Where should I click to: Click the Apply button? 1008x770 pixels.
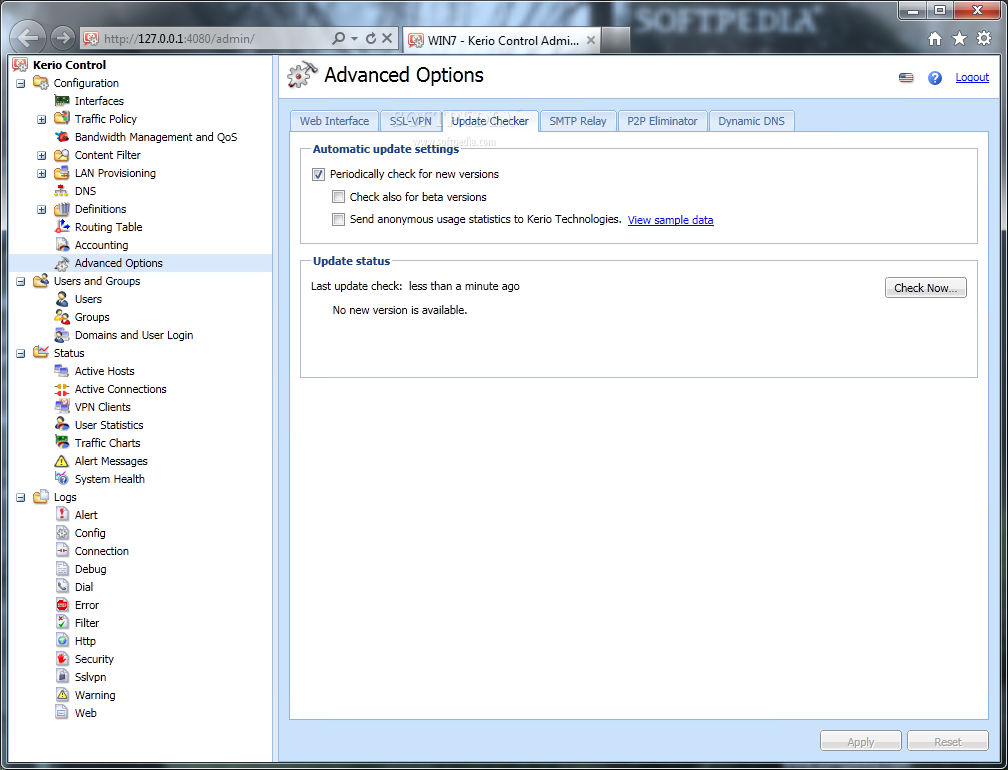coord(861,741)
